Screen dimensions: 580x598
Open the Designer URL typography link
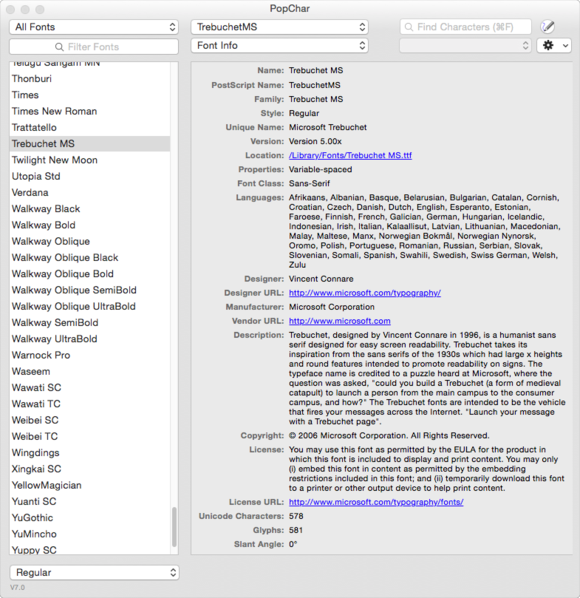point(365,293)
